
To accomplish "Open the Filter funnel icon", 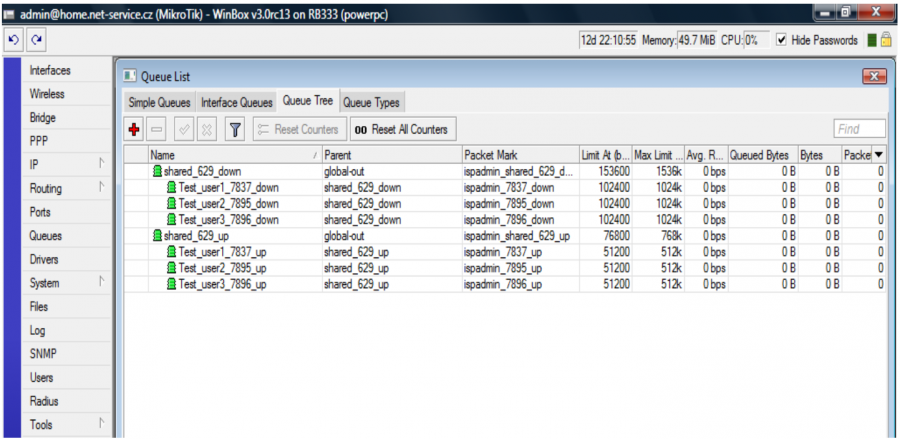I will tap(234, 130).
